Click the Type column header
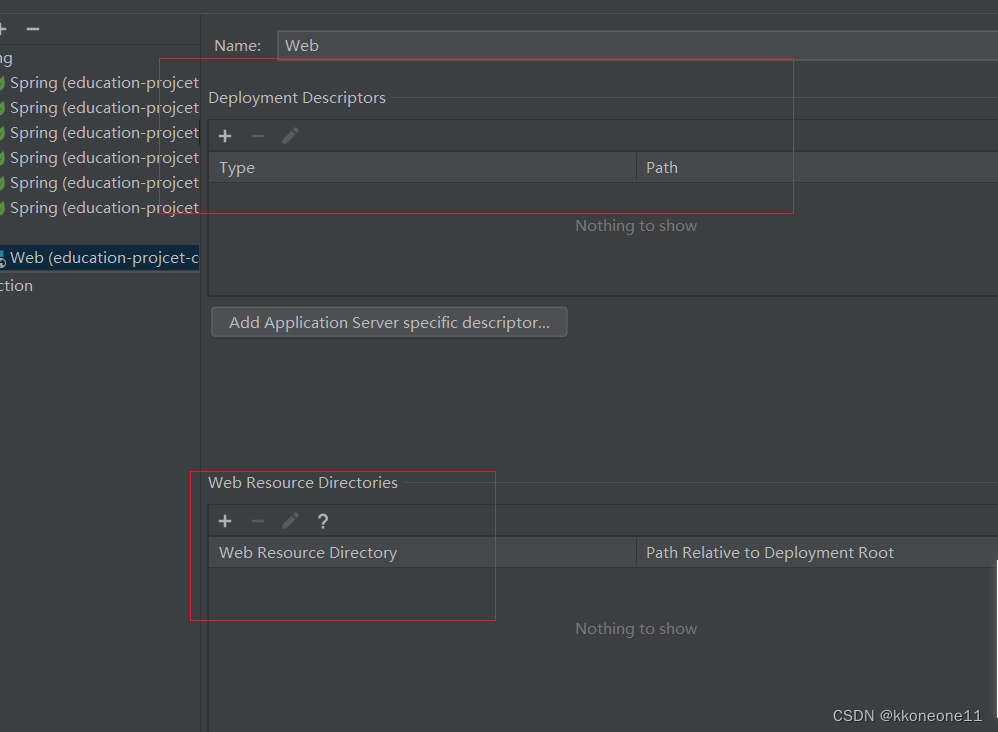Viewport: 998px width, 732px height. tap(236, 167)
